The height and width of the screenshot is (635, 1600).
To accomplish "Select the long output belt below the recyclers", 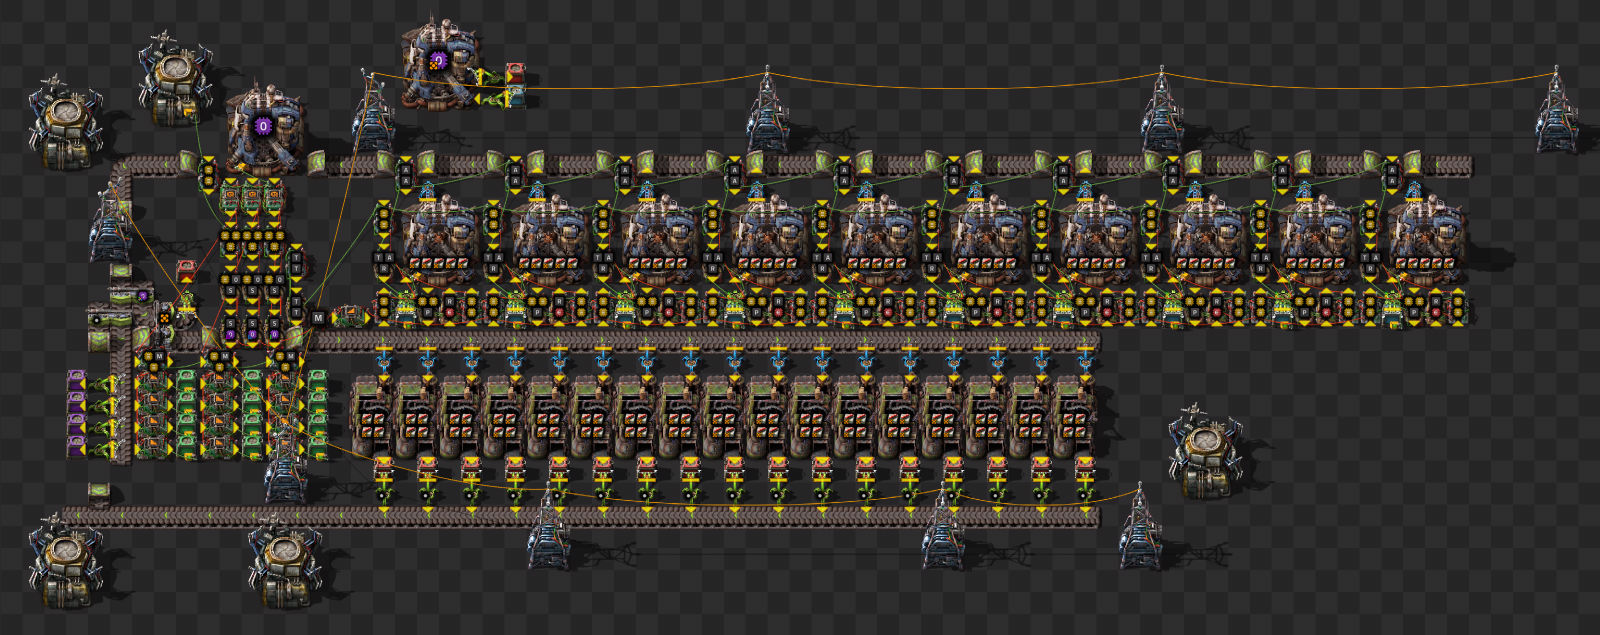I will 580,516.
